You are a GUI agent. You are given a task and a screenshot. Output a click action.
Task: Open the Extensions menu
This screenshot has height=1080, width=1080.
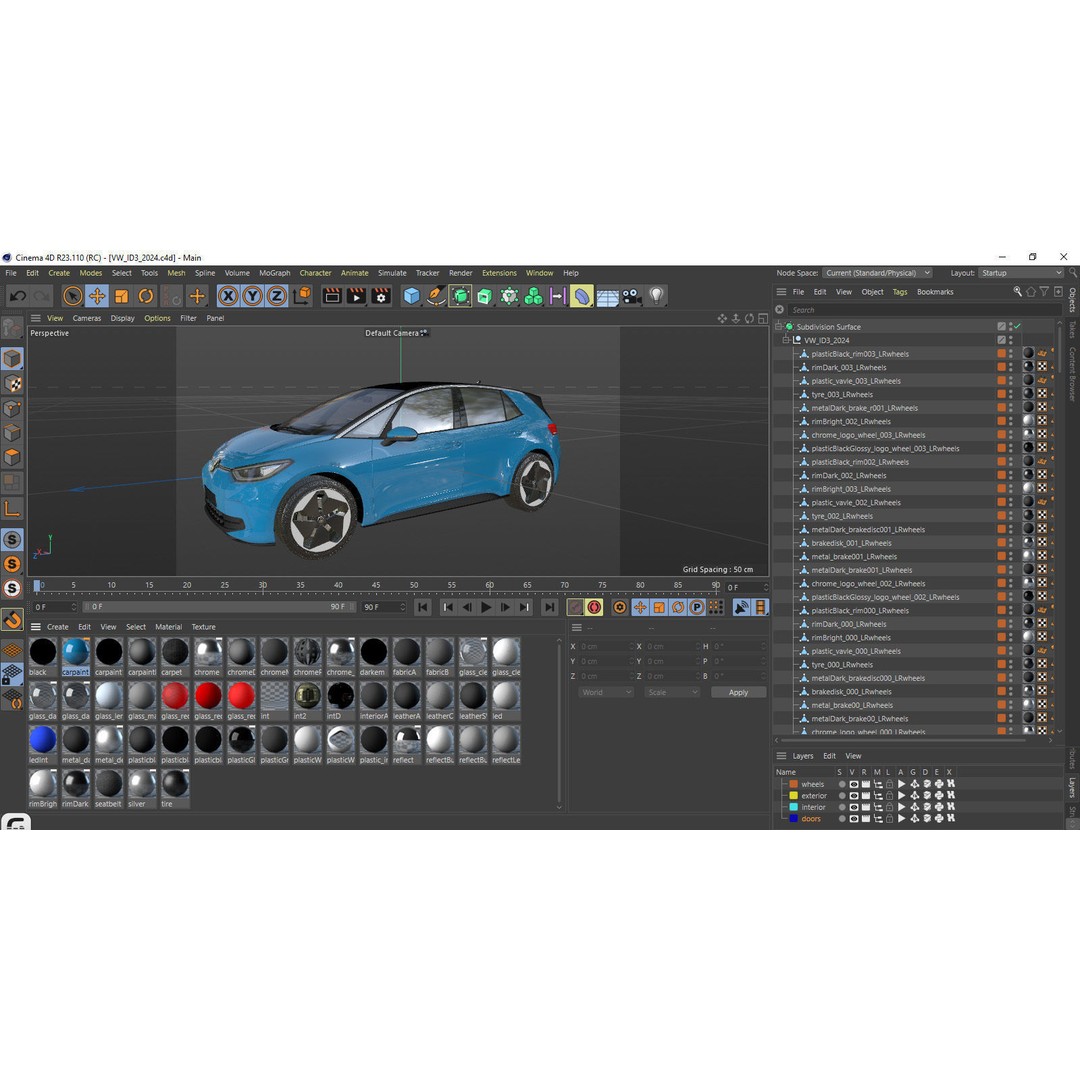pos(499,273)
